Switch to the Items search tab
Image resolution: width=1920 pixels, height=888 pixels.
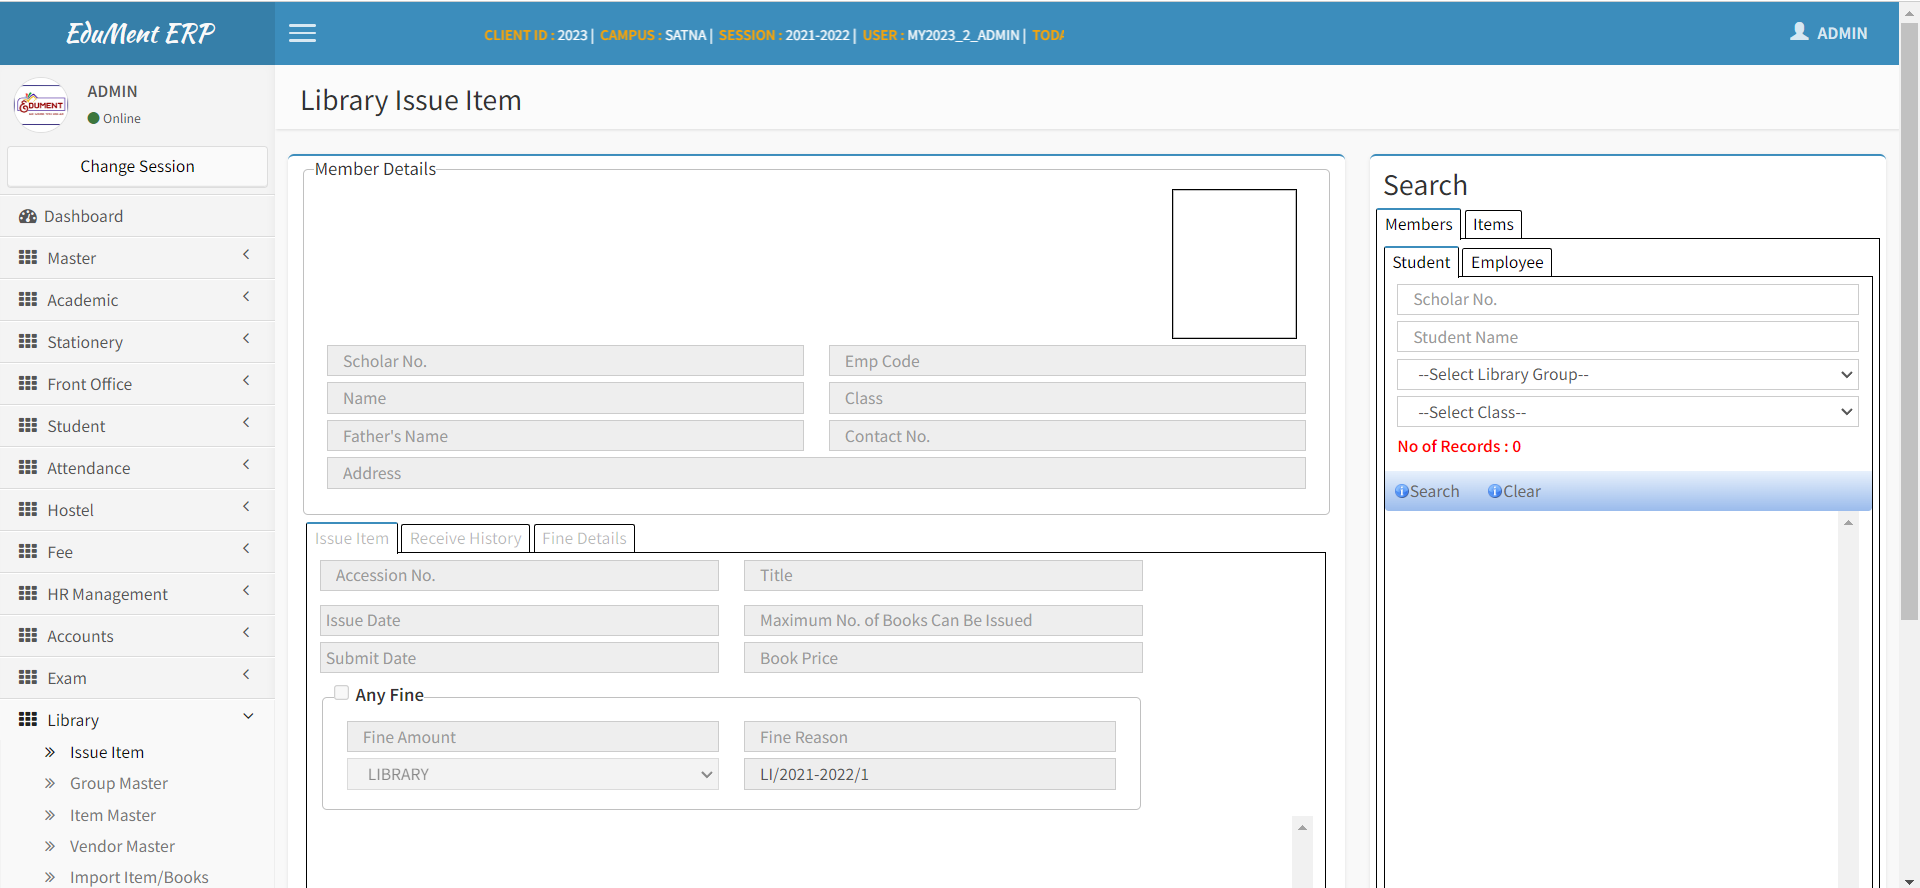pos(1492,224)
